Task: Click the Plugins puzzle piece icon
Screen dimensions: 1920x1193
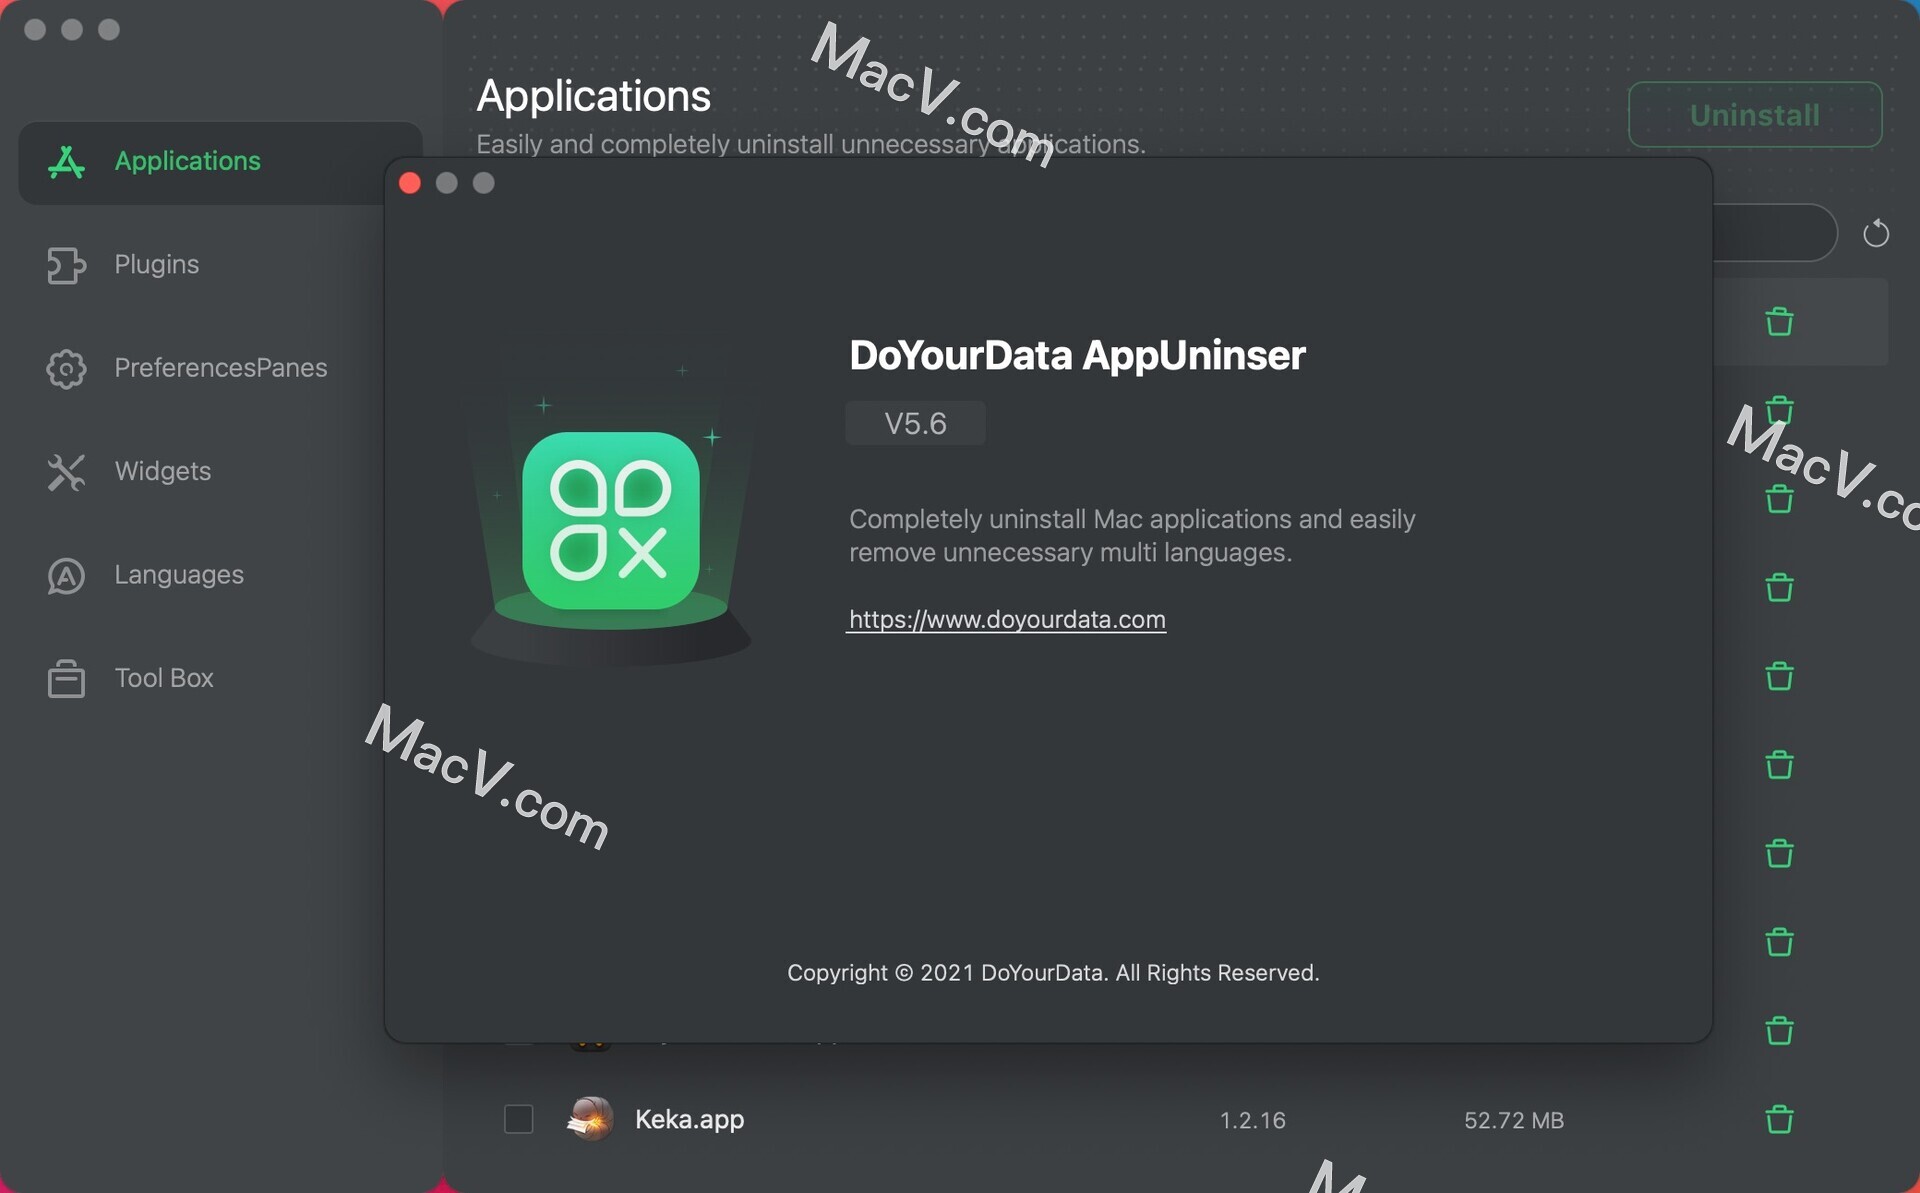Action: (x=66, y=265)
